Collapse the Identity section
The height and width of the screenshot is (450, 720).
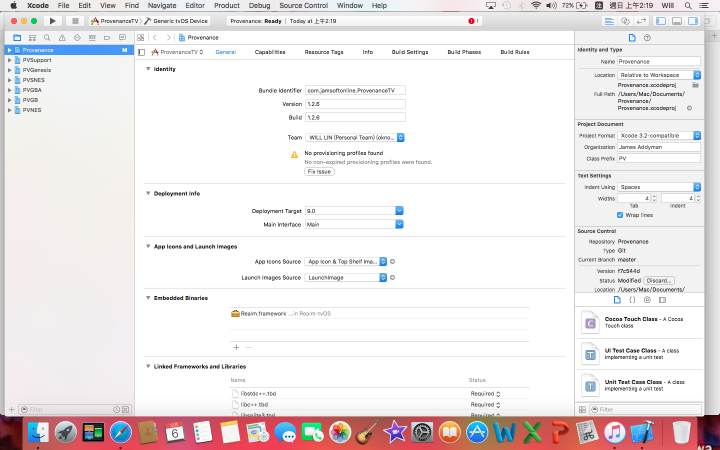[x=148, y=69]
